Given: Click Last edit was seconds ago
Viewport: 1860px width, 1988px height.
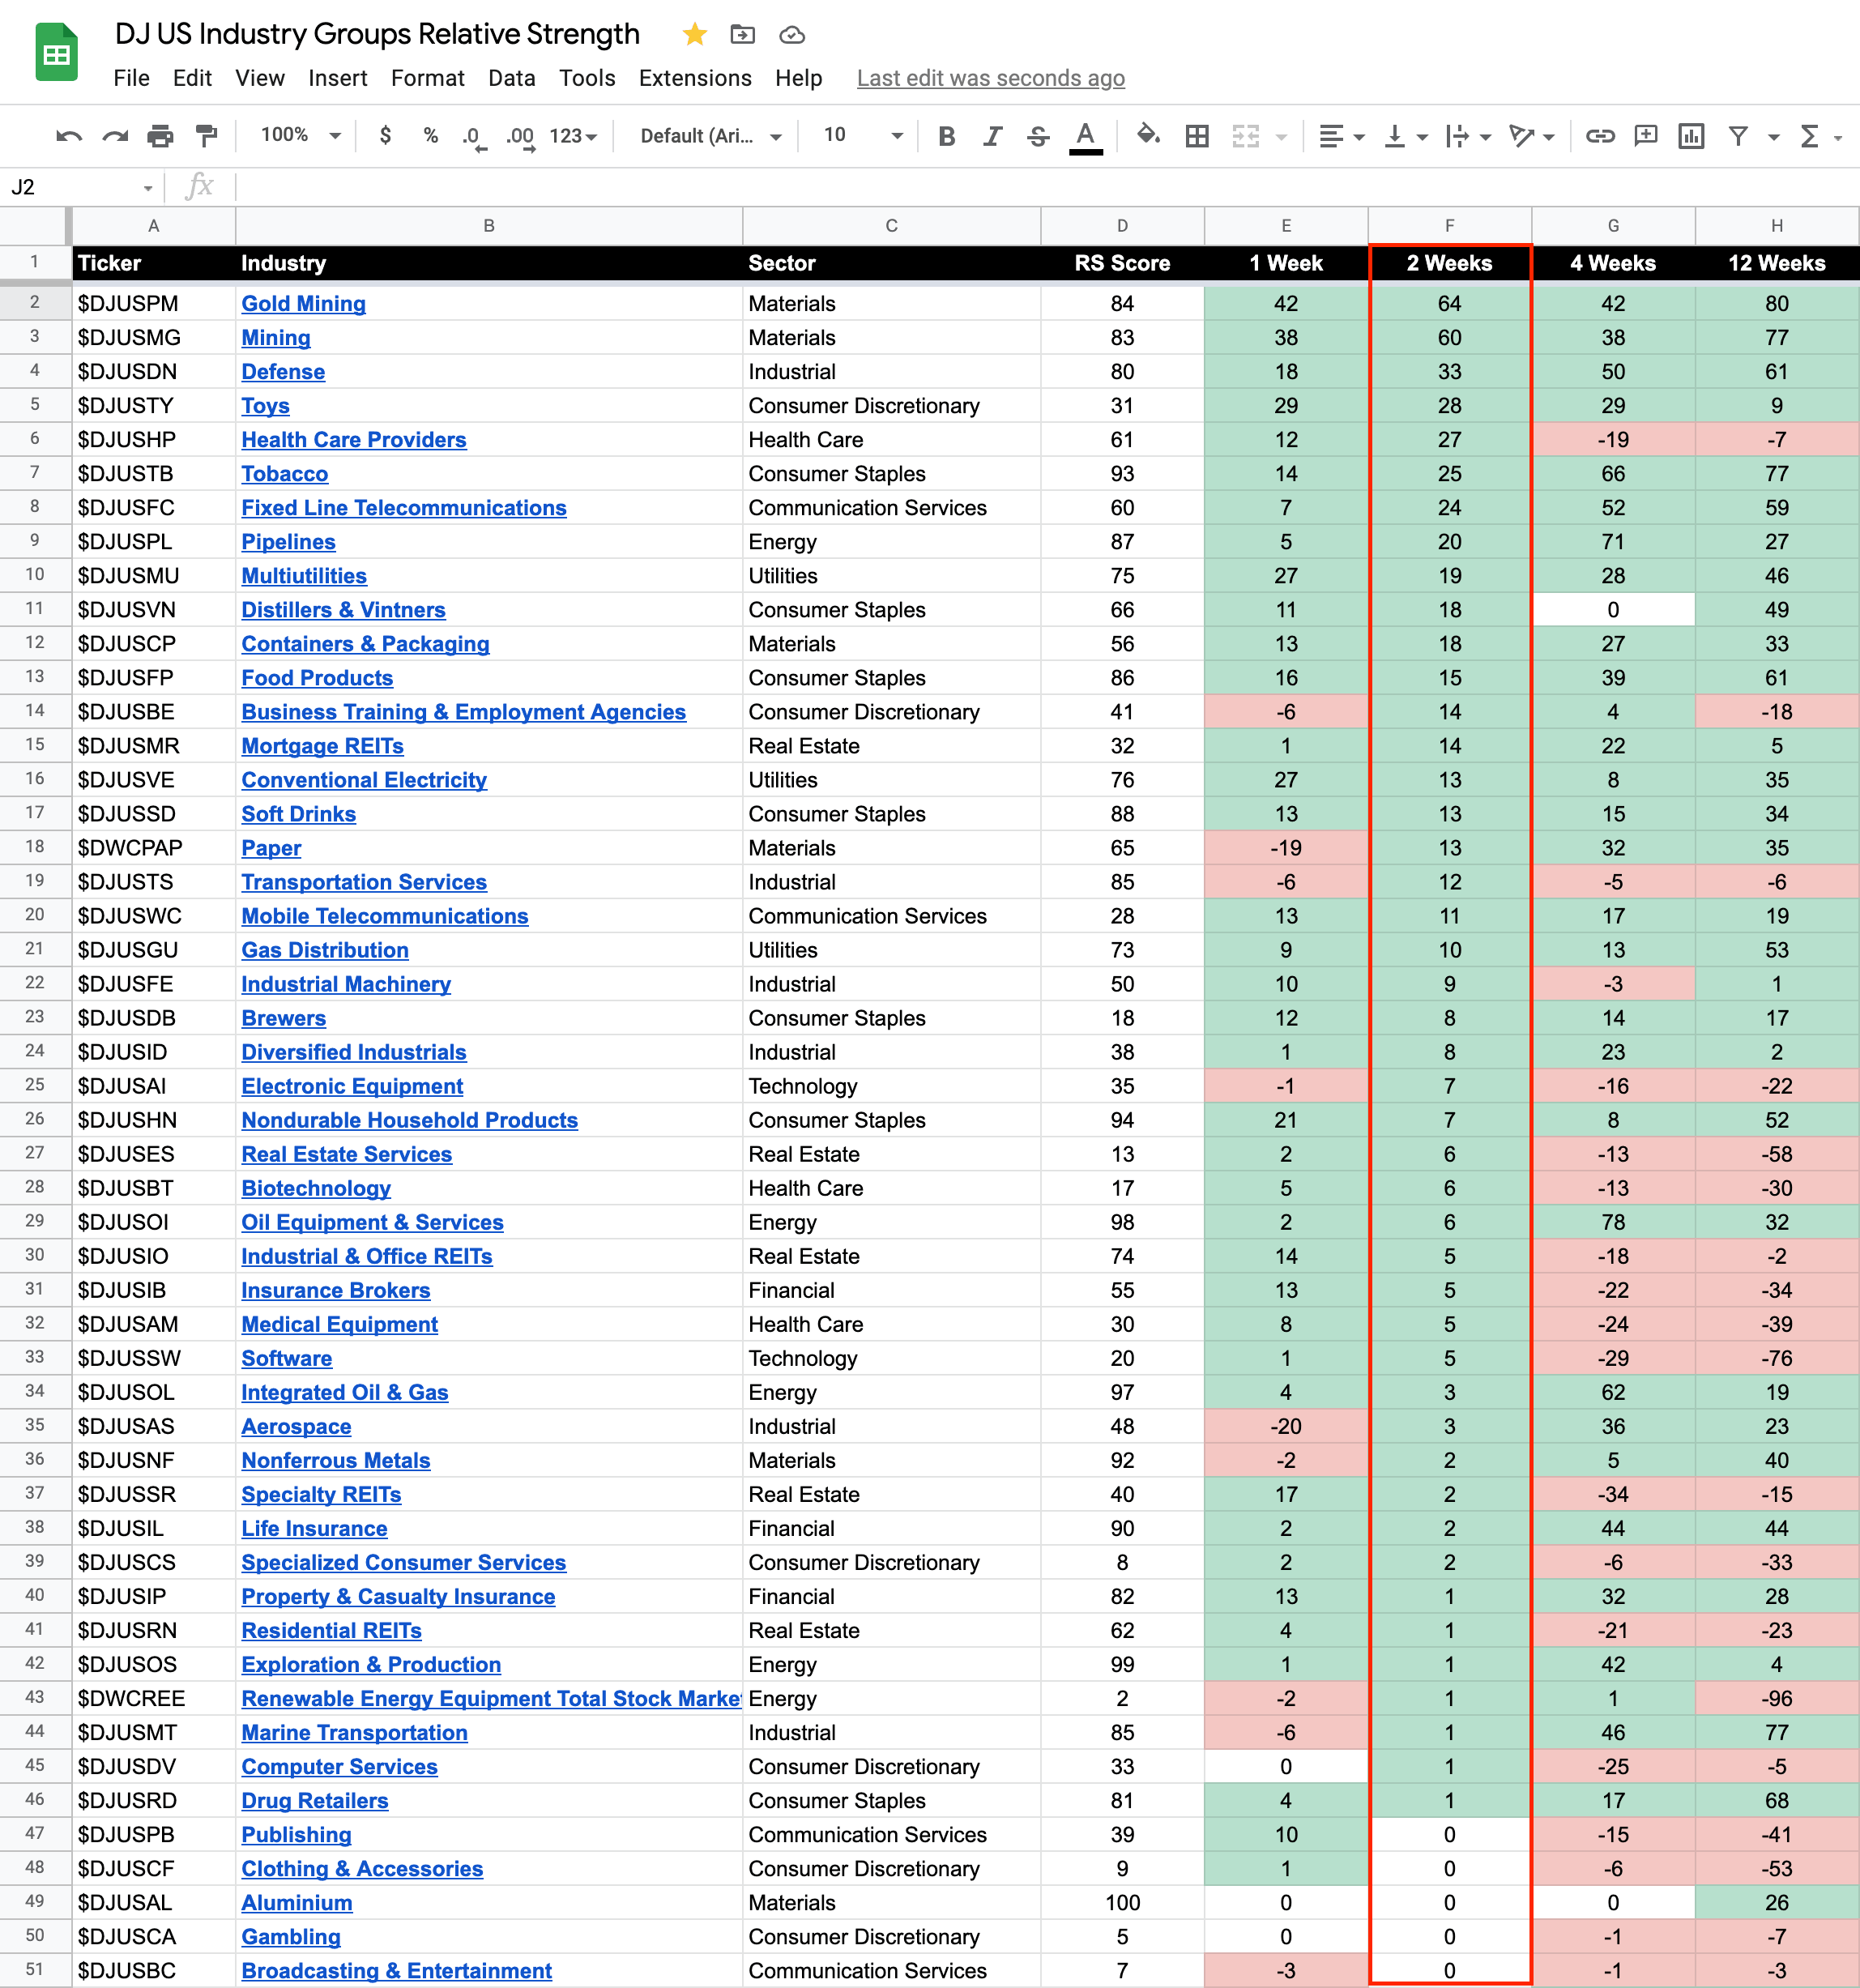Looking at the screenshot, I should [990, 78].
